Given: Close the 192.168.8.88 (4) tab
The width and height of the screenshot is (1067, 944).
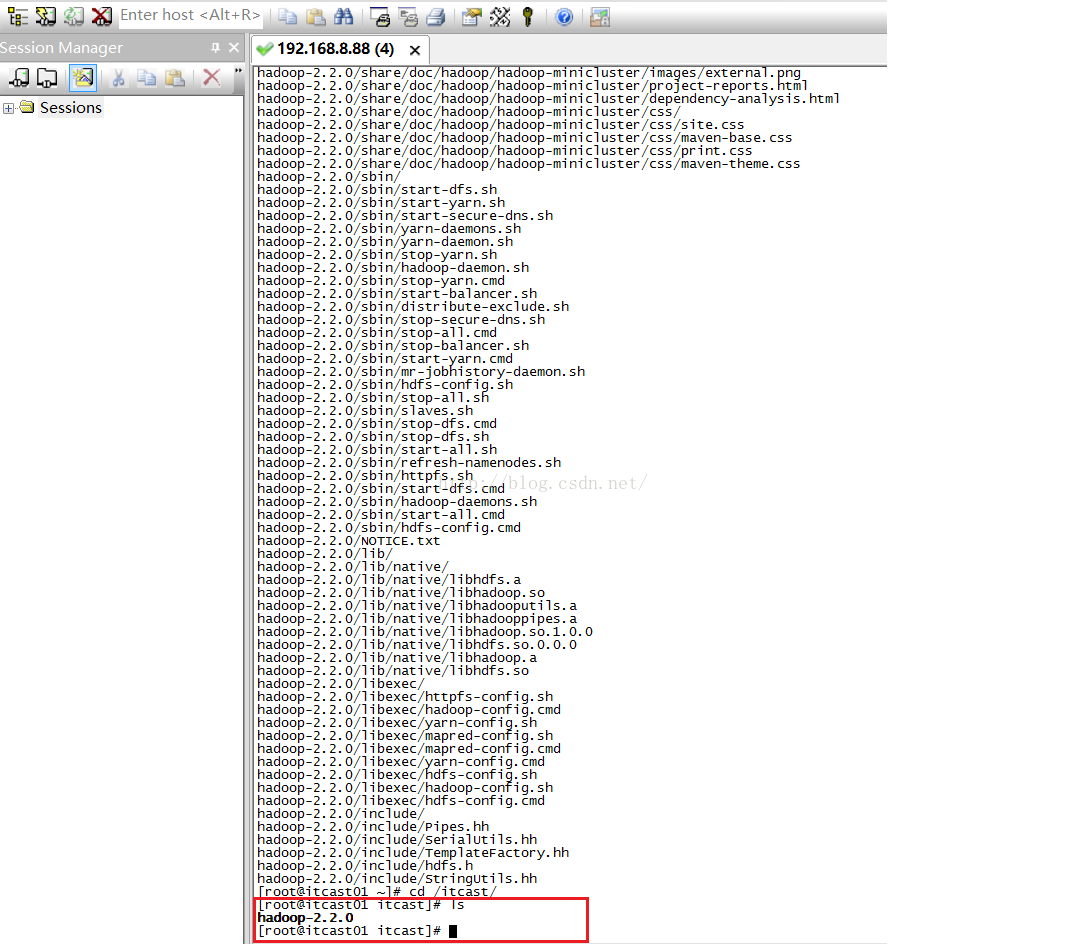Looking at the screenshot, I should point(414,50).
